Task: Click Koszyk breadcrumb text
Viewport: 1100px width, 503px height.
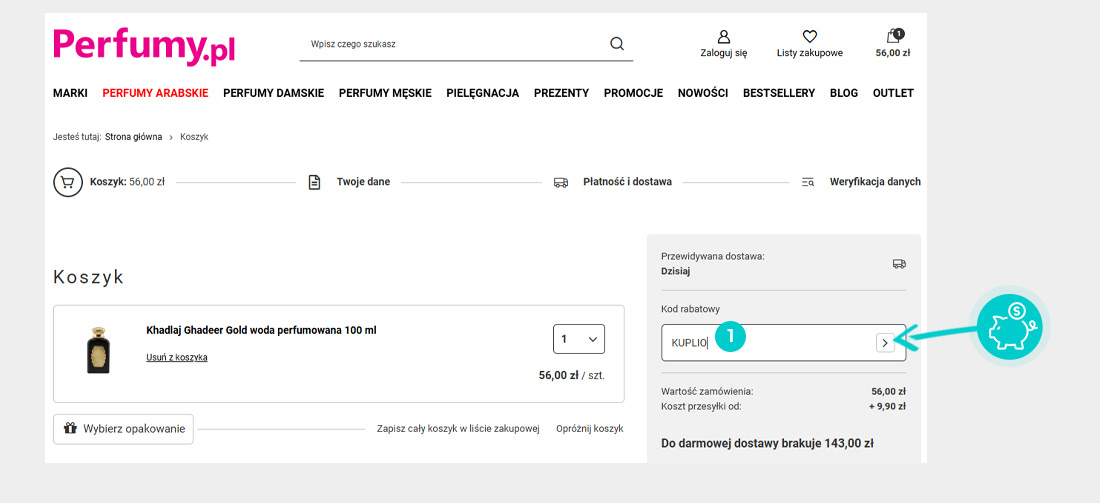Action: point(194,137)
